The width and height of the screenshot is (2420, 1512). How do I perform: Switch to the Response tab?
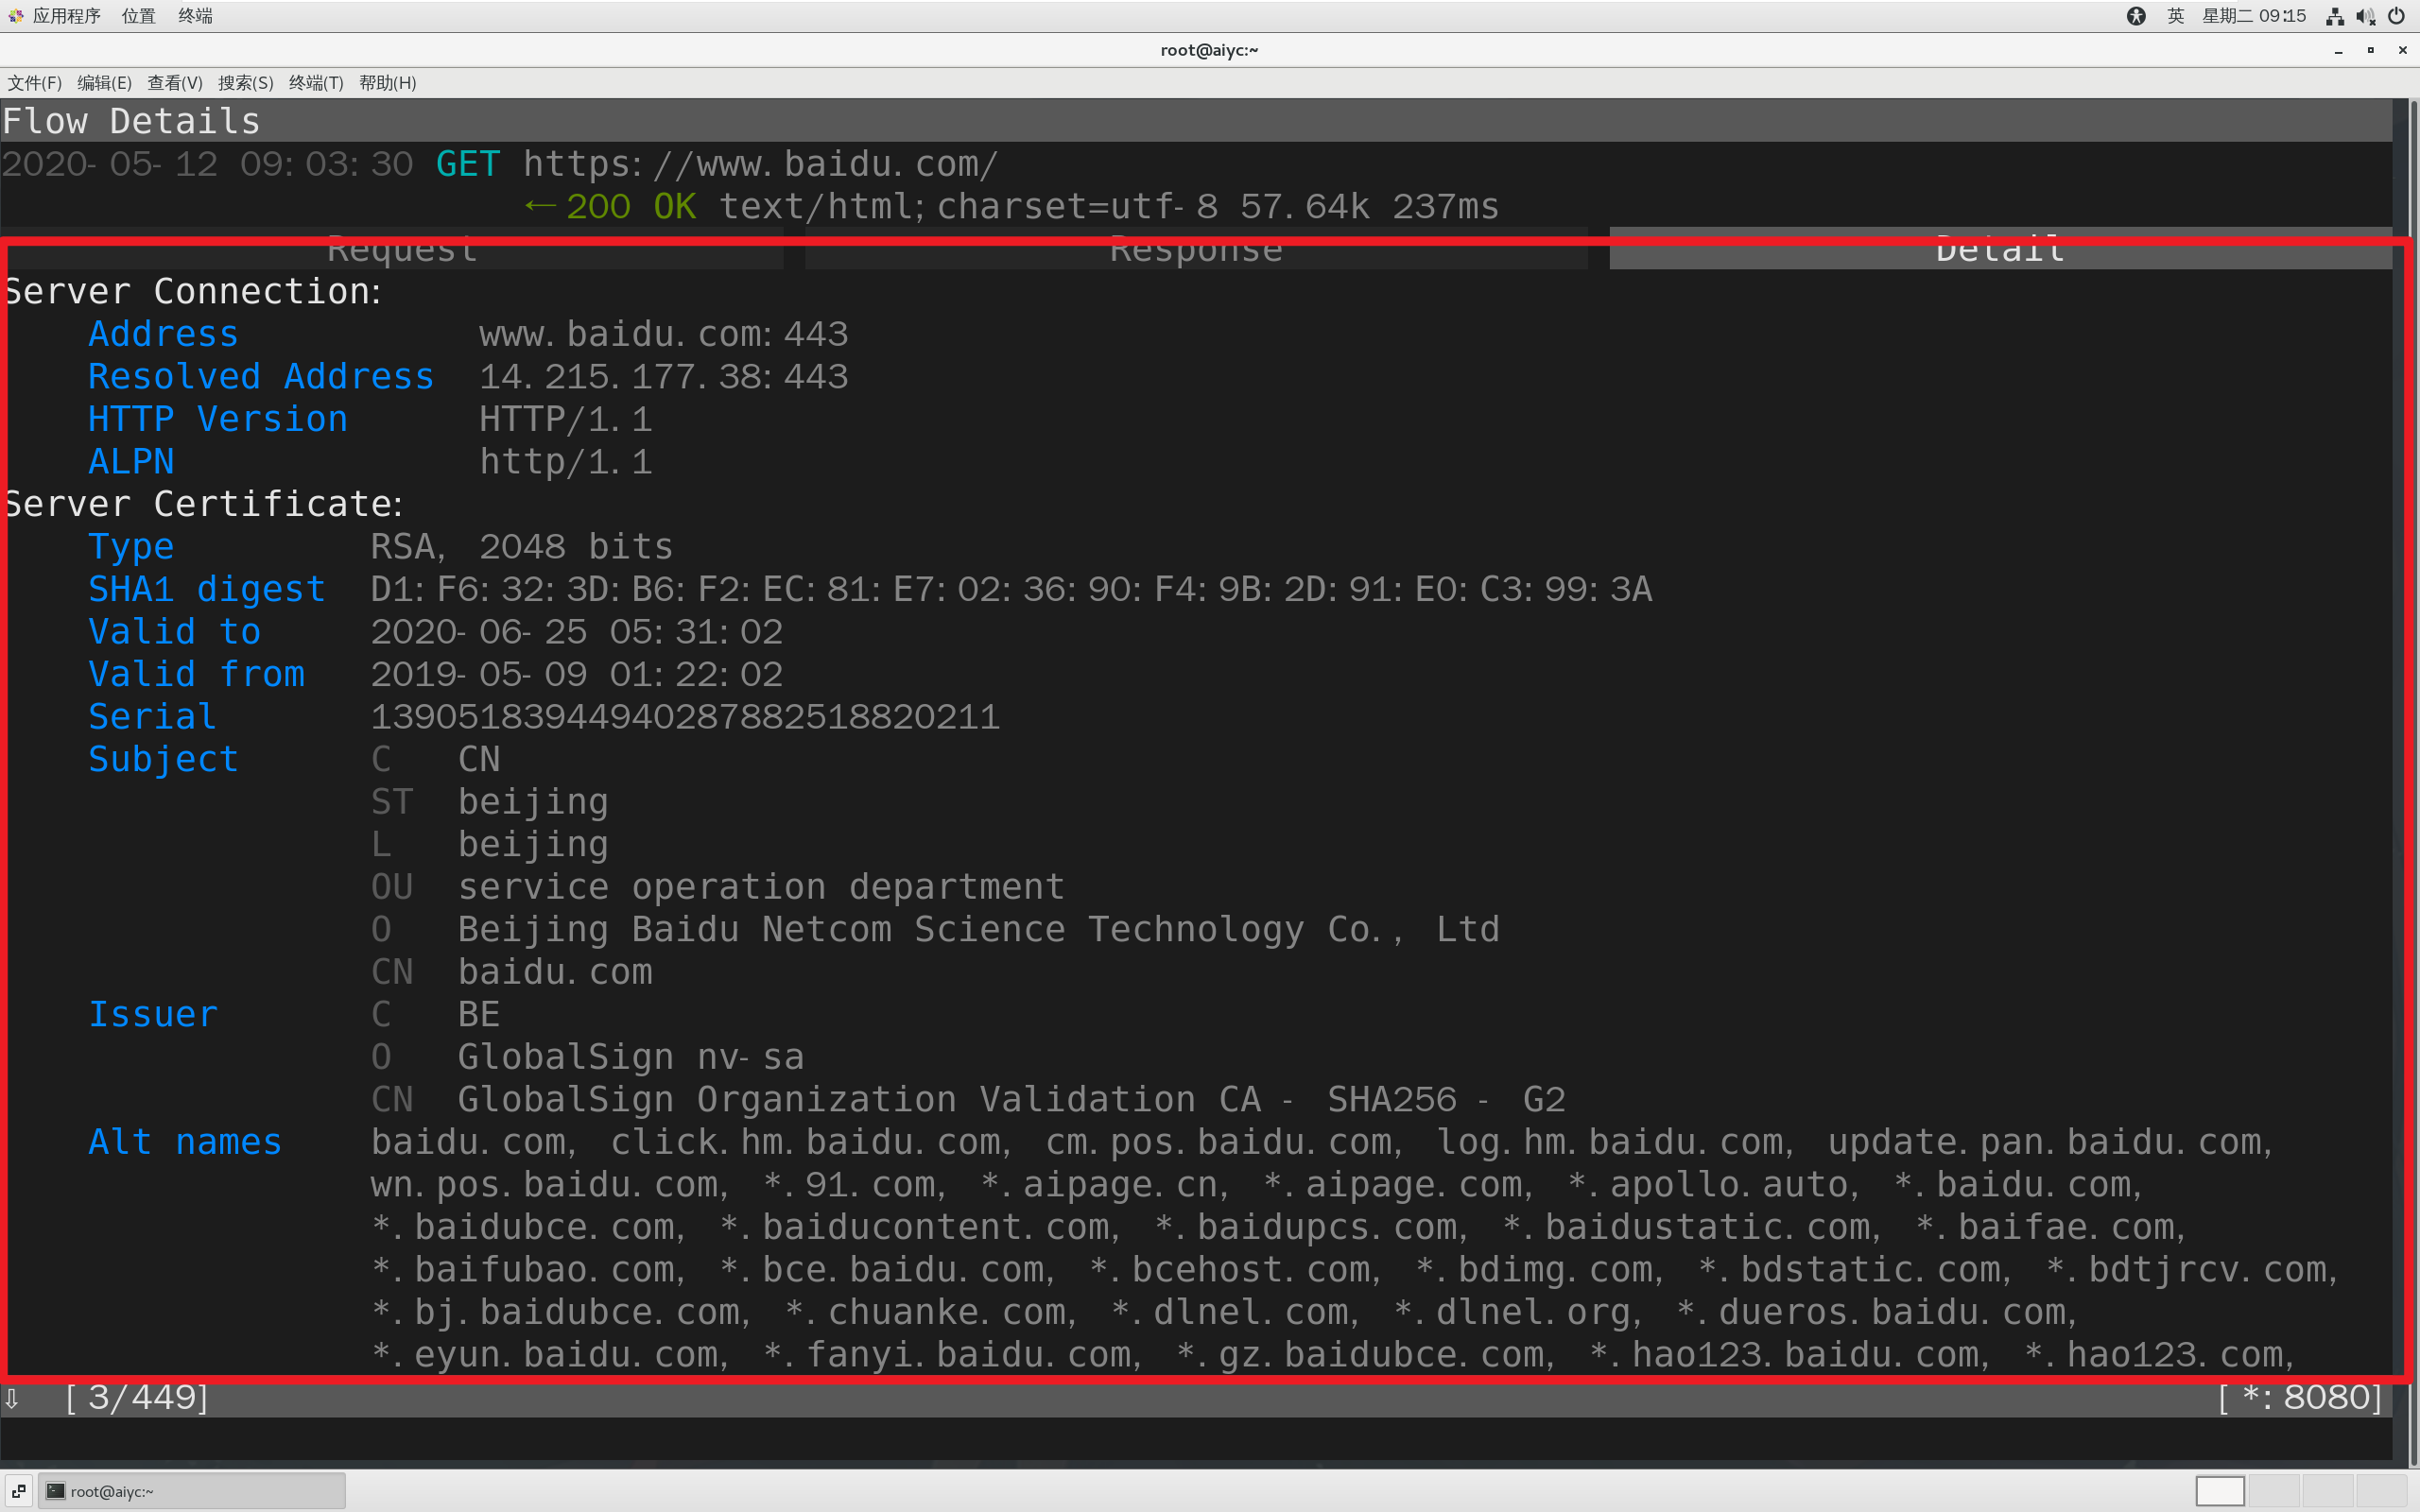1196,249
